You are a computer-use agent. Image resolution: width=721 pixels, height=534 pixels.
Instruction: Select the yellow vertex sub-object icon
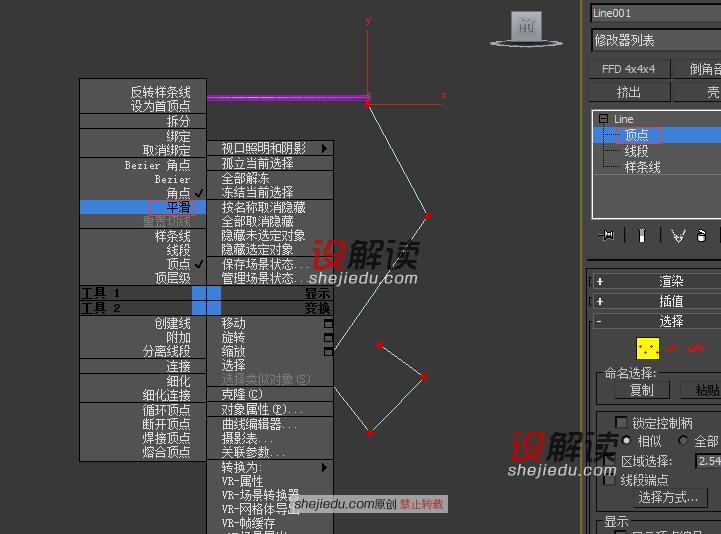point(647,349)
